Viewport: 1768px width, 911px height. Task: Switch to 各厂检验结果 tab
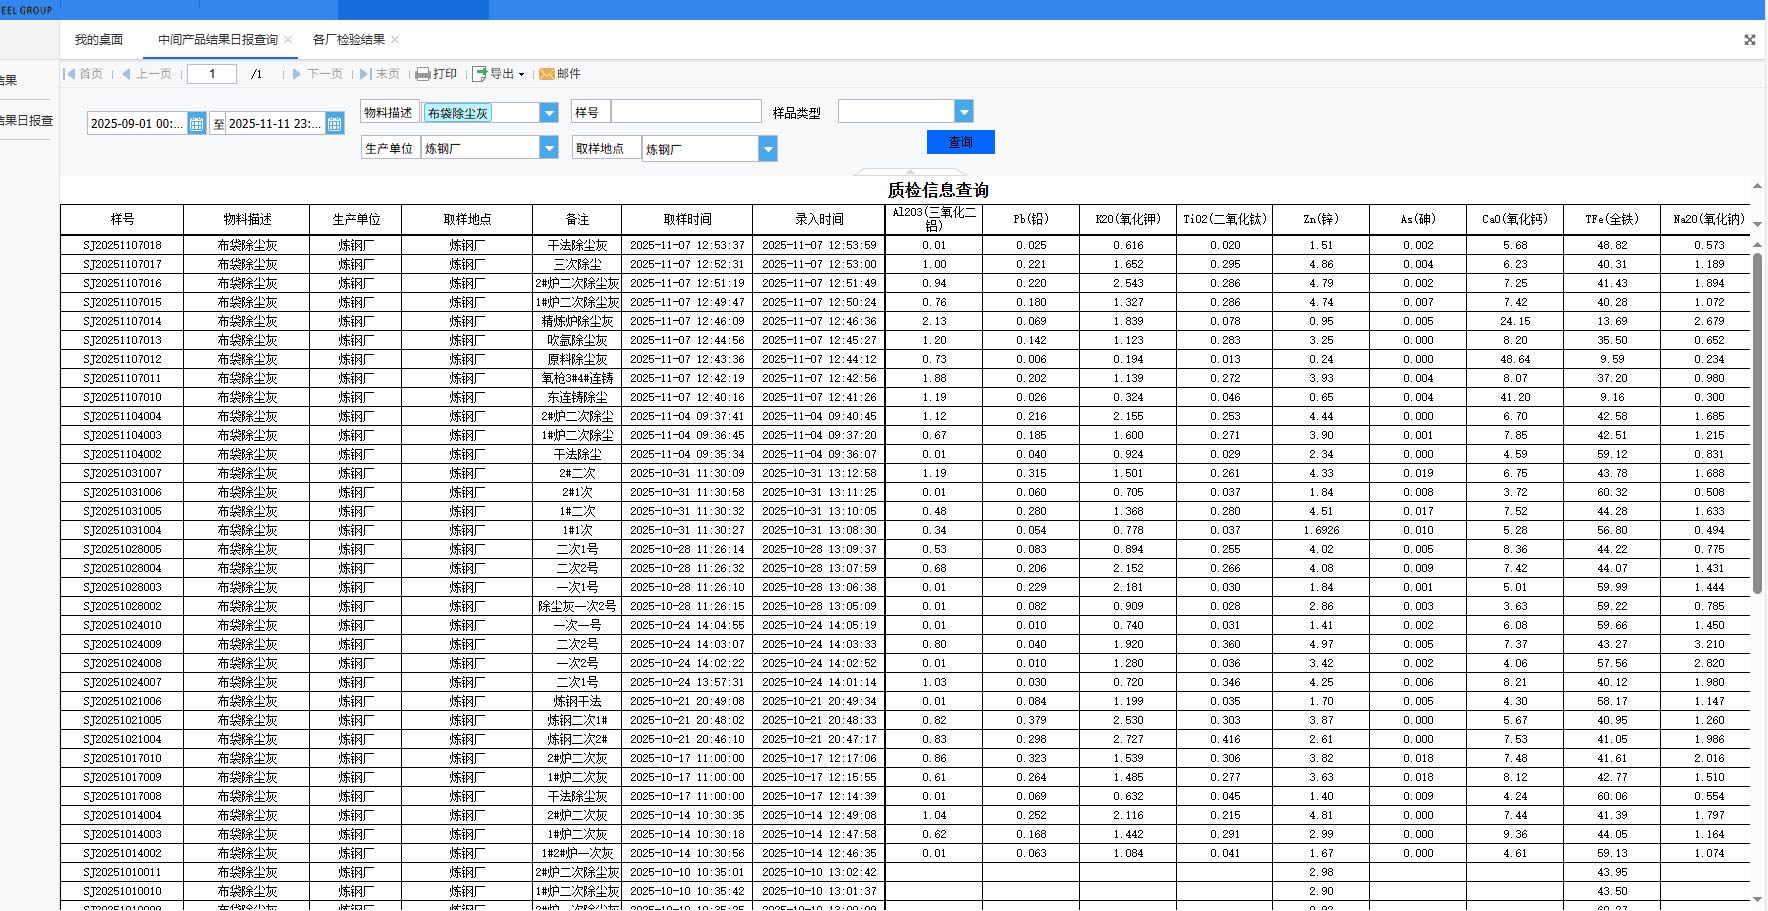click(x=348, y=40)
